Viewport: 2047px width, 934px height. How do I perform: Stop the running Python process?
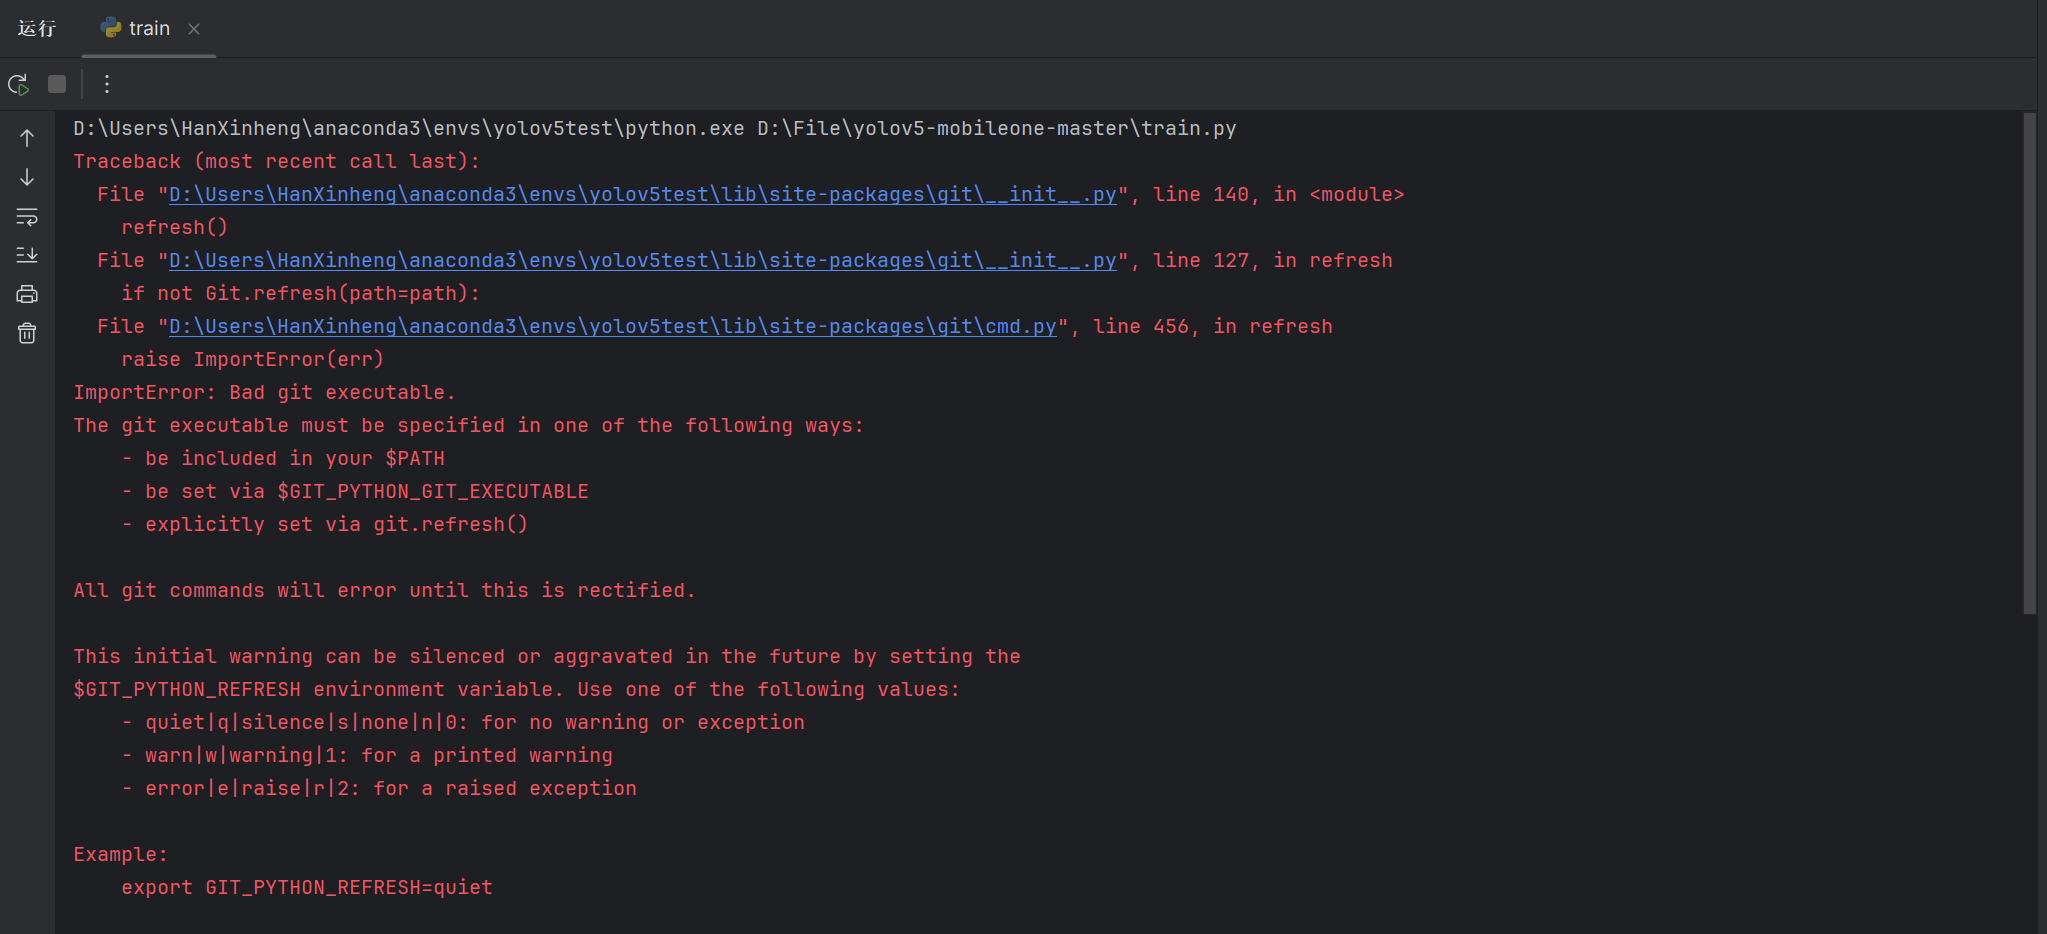click(x=56, y=84)
